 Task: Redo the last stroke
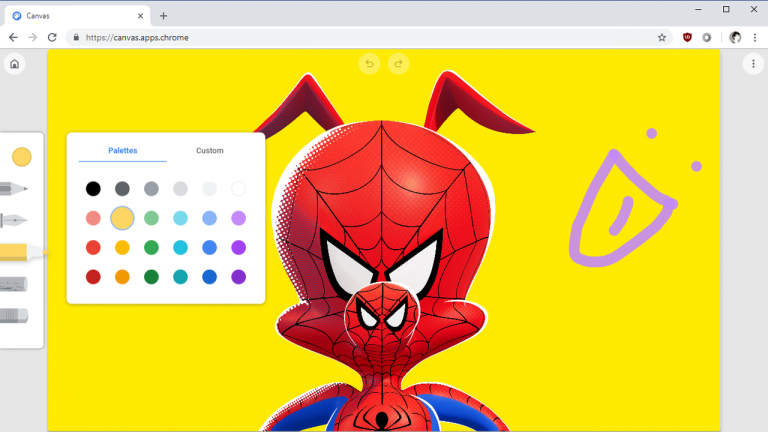[x=399, y=64]
